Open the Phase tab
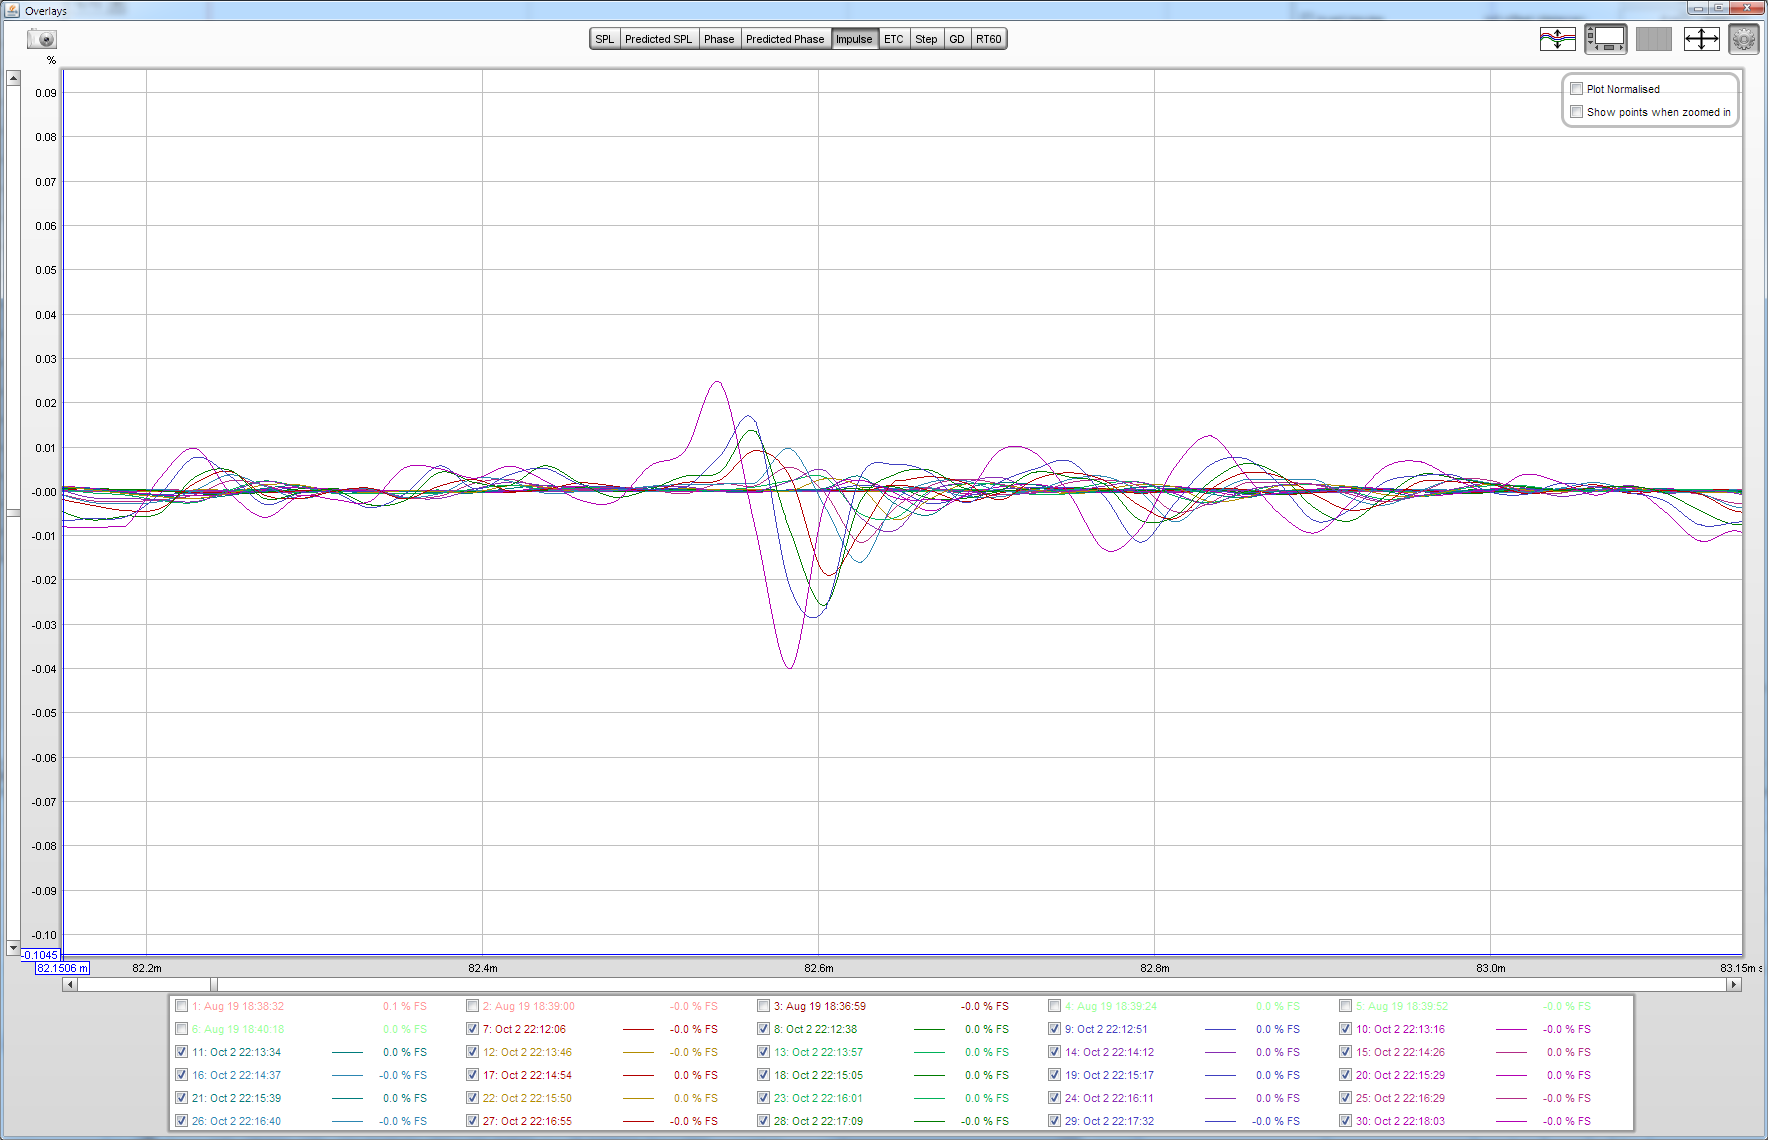This screenshot has width=1768, height=1140. tap(719, 39)
